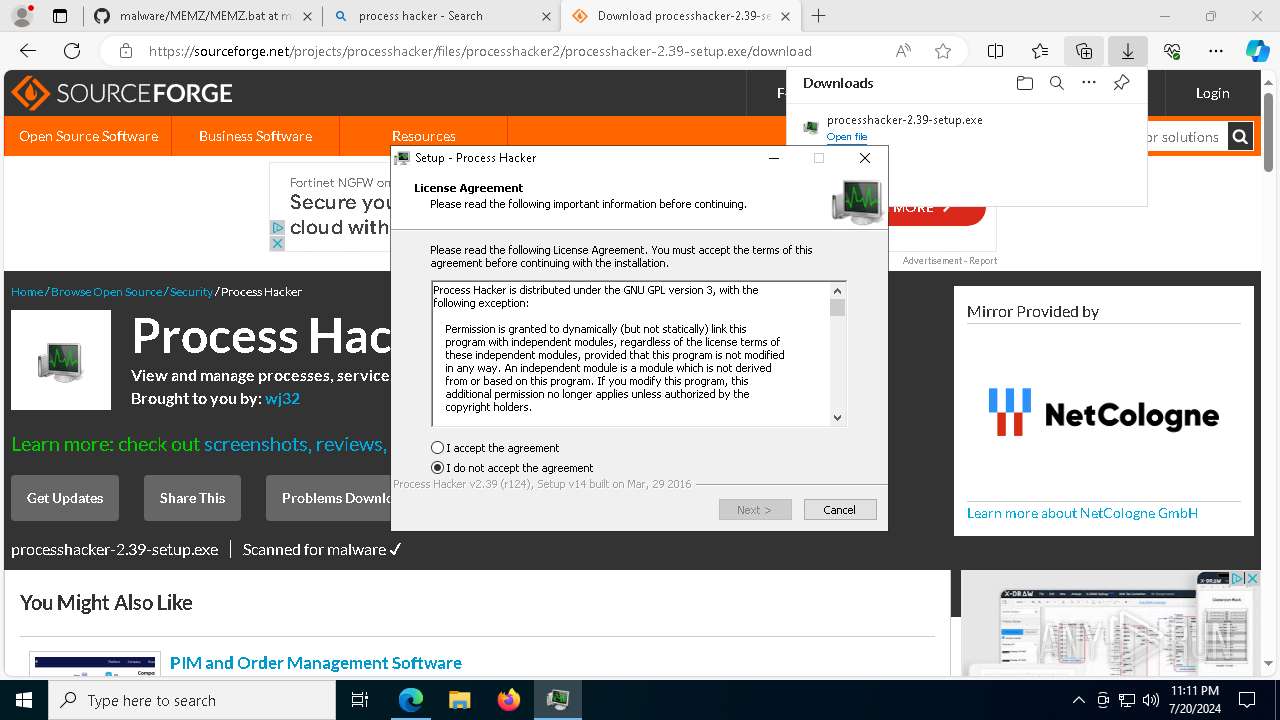Click the site lock icon in address bar
The width and height of the screenshot is (1280, 720).
tap(125, 51)
